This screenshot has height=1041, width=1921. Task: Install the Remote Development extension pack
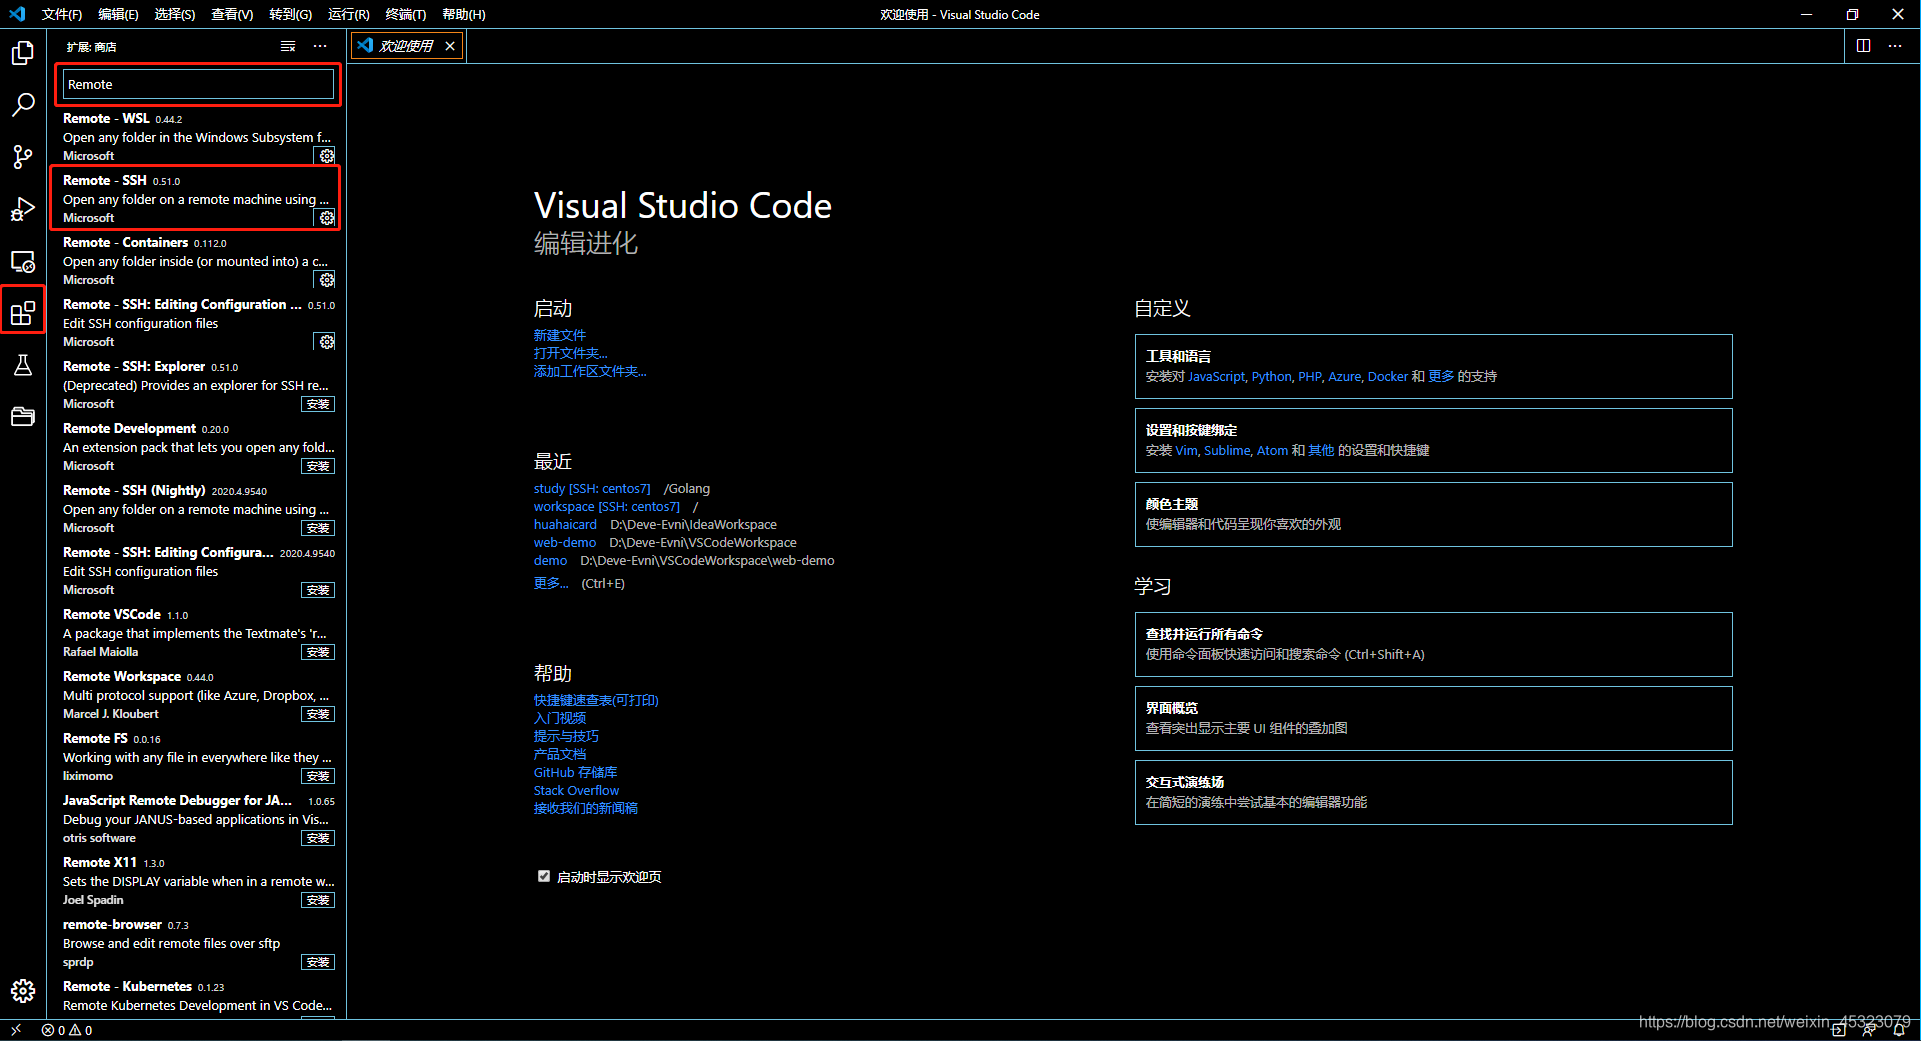[x=318, y=466]
